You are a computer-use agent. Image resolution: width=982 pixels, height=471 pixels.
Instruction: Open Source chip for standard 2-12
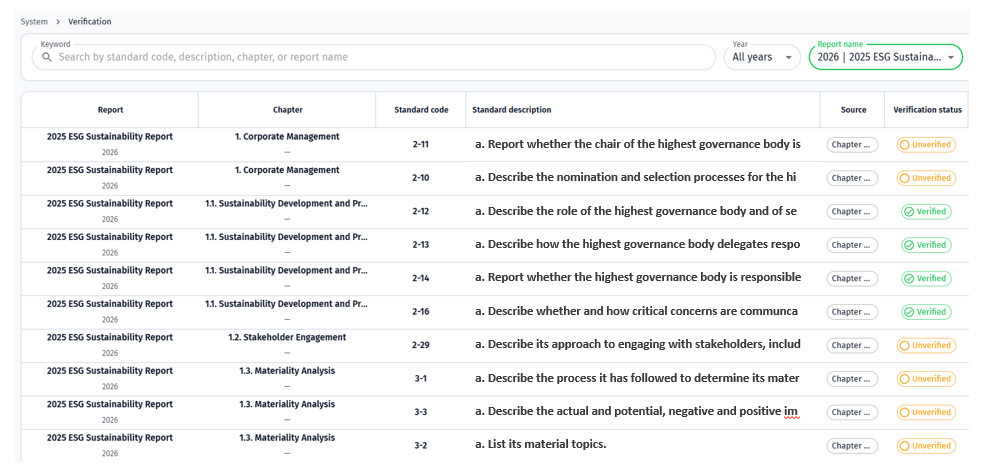pos(852,212)
